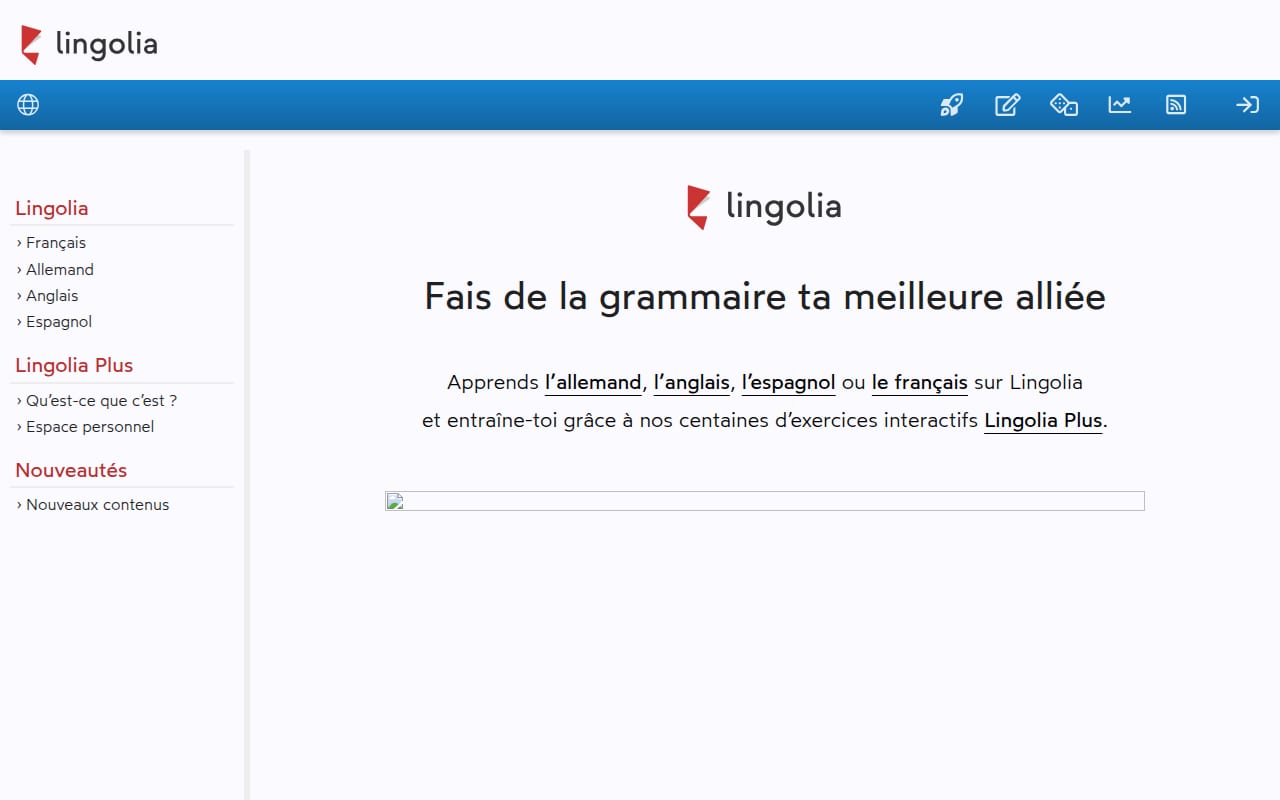Open the progress chart icon
Viewport: 1280px width, 800px height.
point(1120,104)
